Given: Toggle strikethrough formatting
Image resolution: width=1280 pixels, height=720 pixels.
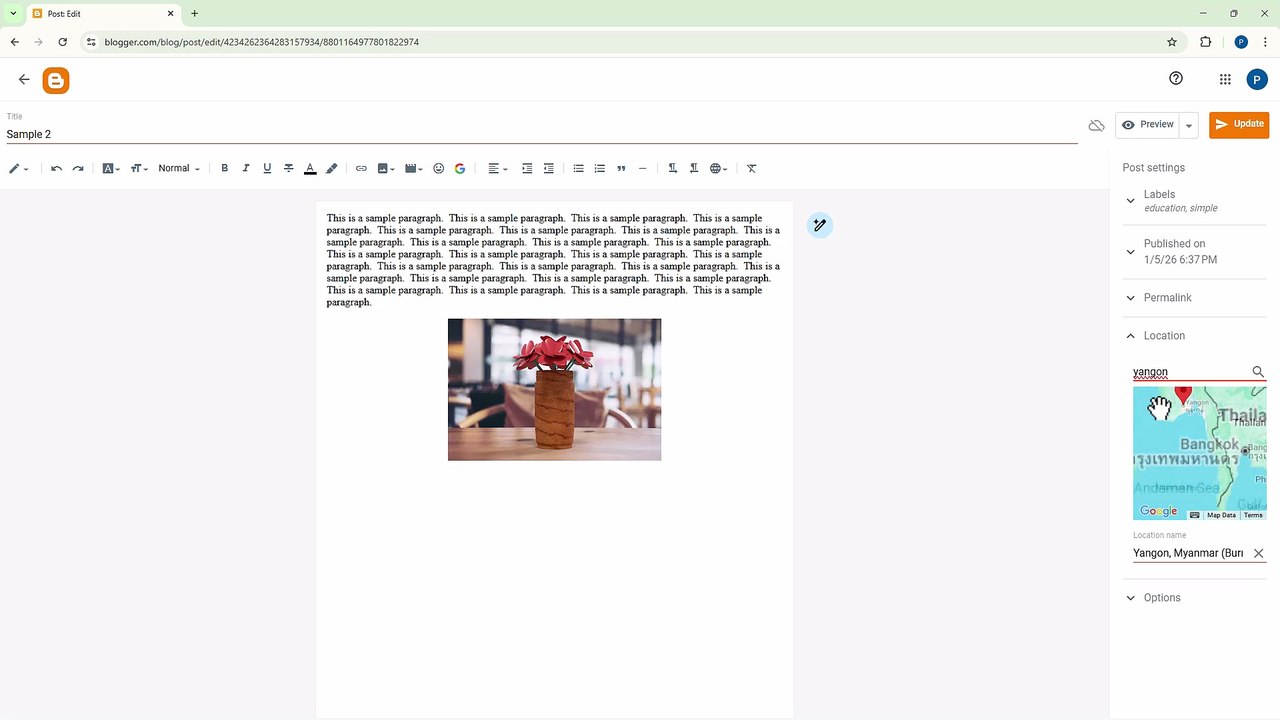Looking at the screenshot, I should 289,169.
